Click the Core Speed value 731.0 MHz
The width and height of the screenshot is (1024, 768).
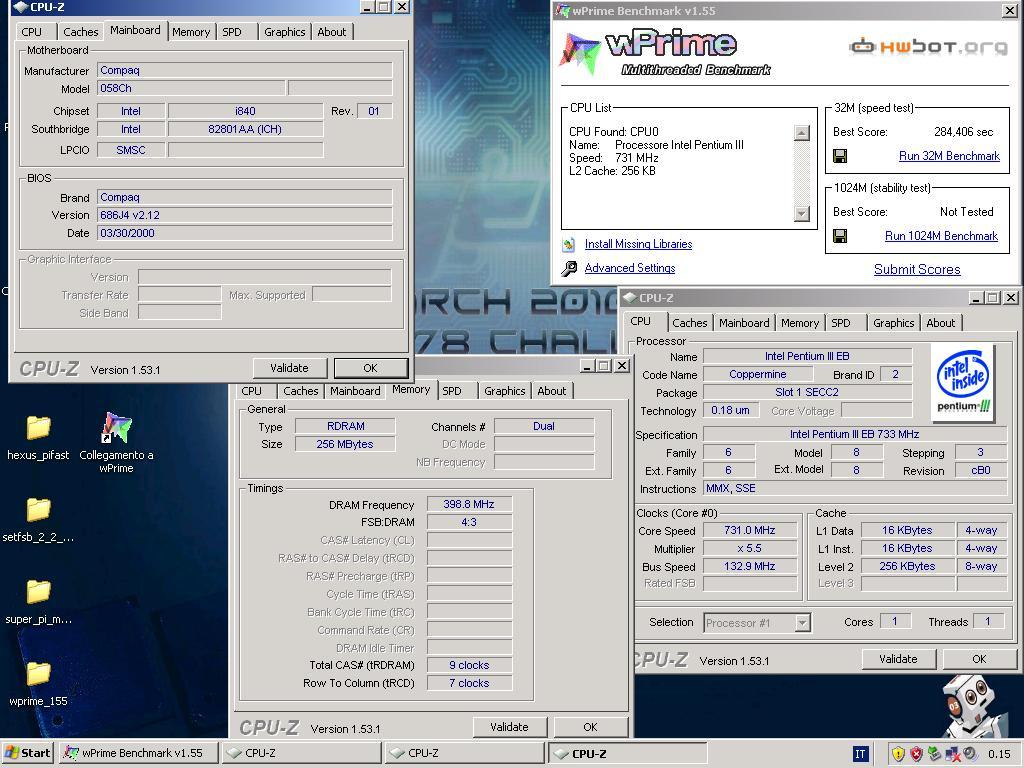(x=750, y=530)
